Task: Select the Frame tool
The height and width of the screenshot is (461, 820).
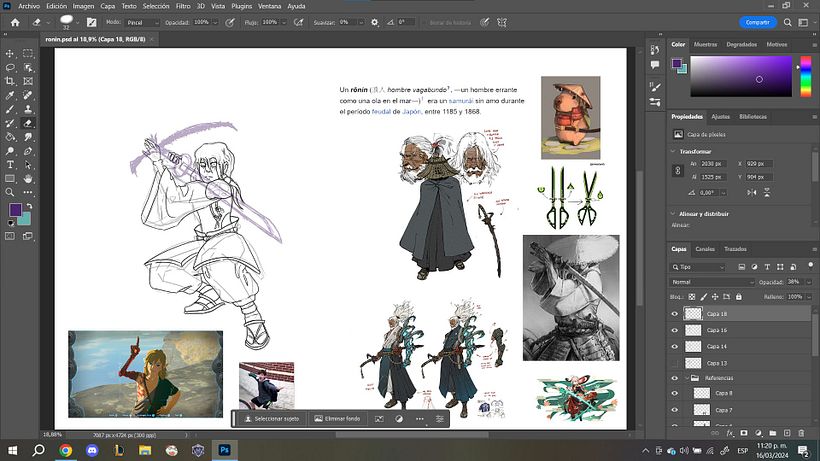Action: pyautogui.click(x=28, y=81)
